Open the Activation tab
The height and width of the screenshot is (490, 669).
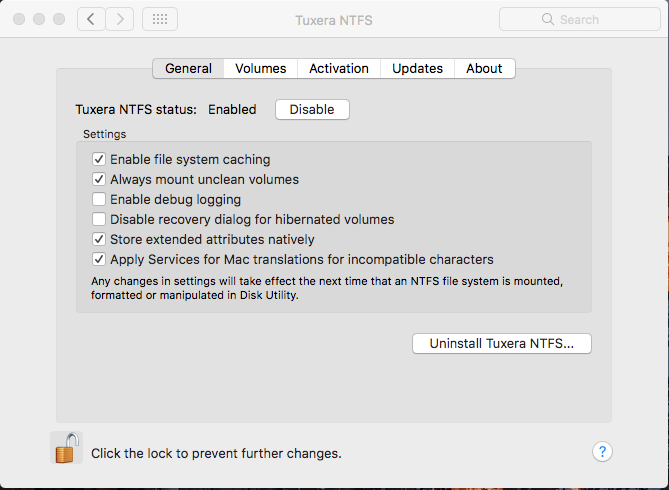(x=339, y=68)
